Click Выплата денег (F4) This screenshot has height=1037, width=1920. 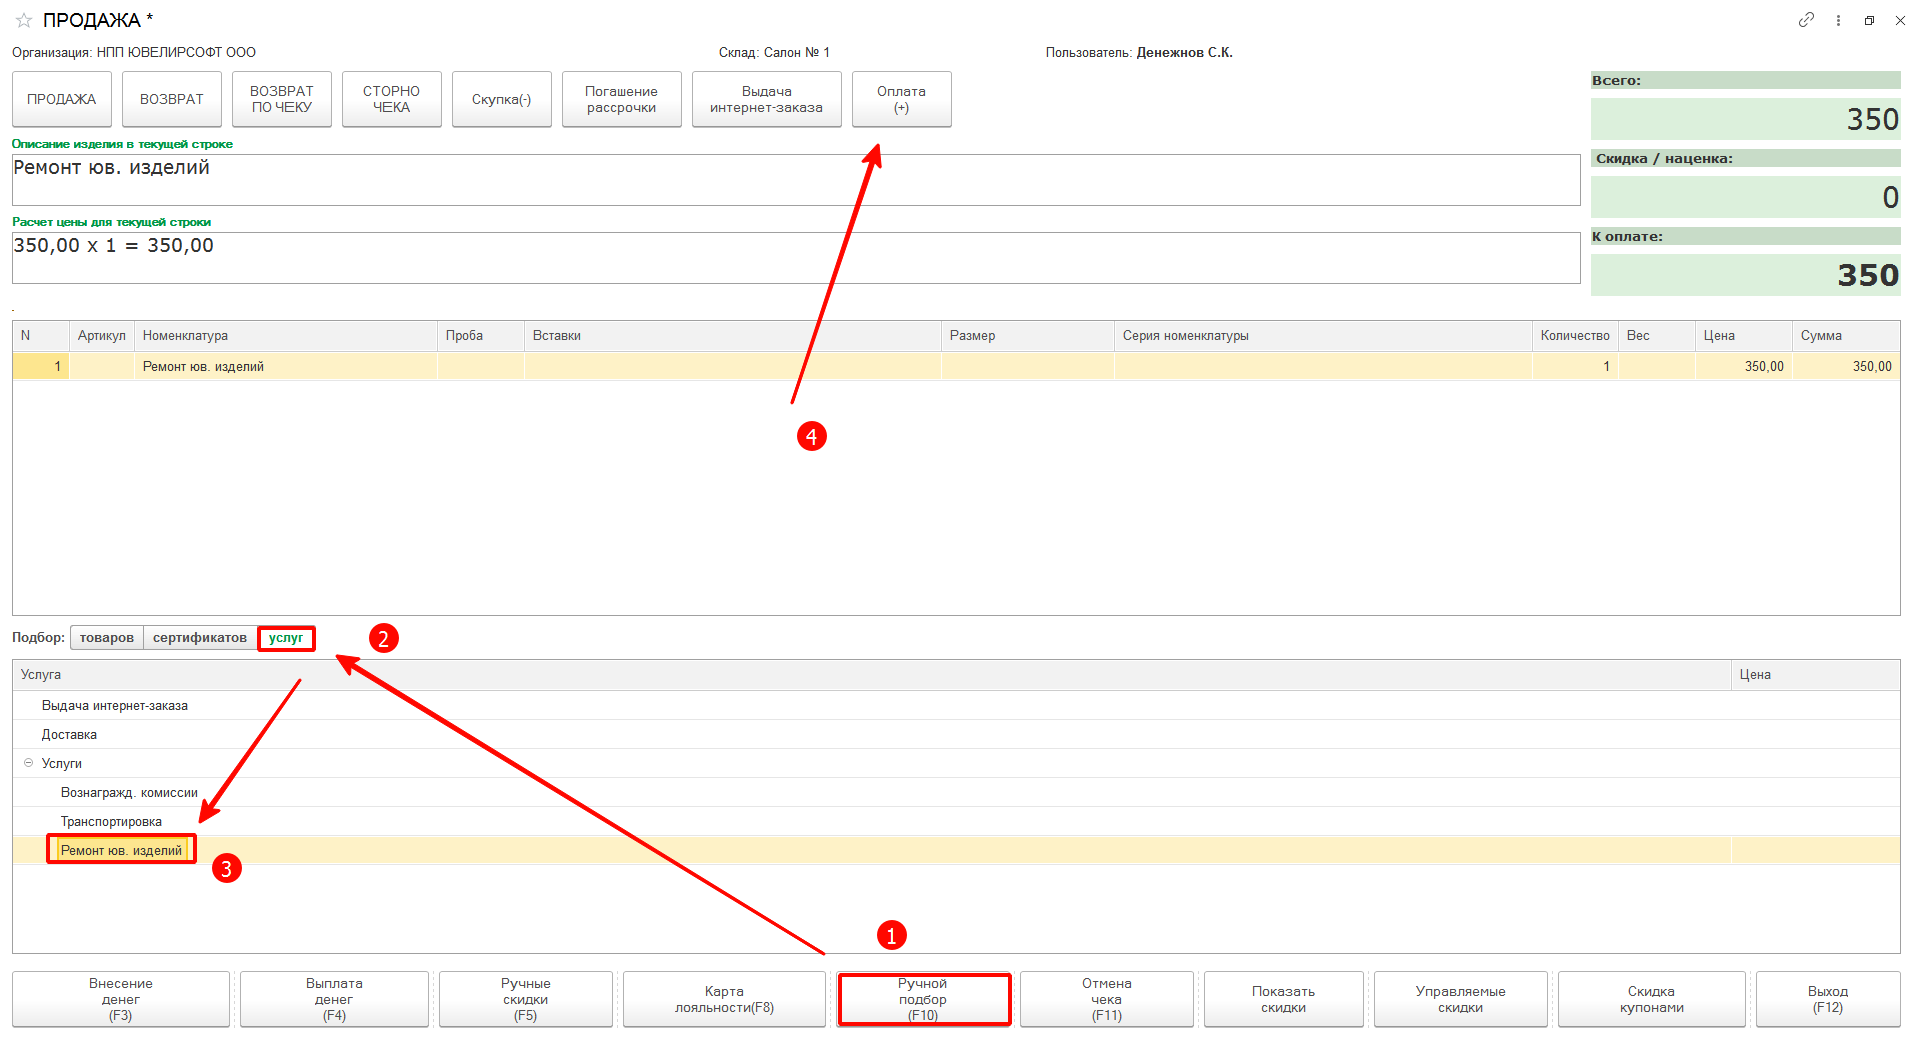point(334,999)
